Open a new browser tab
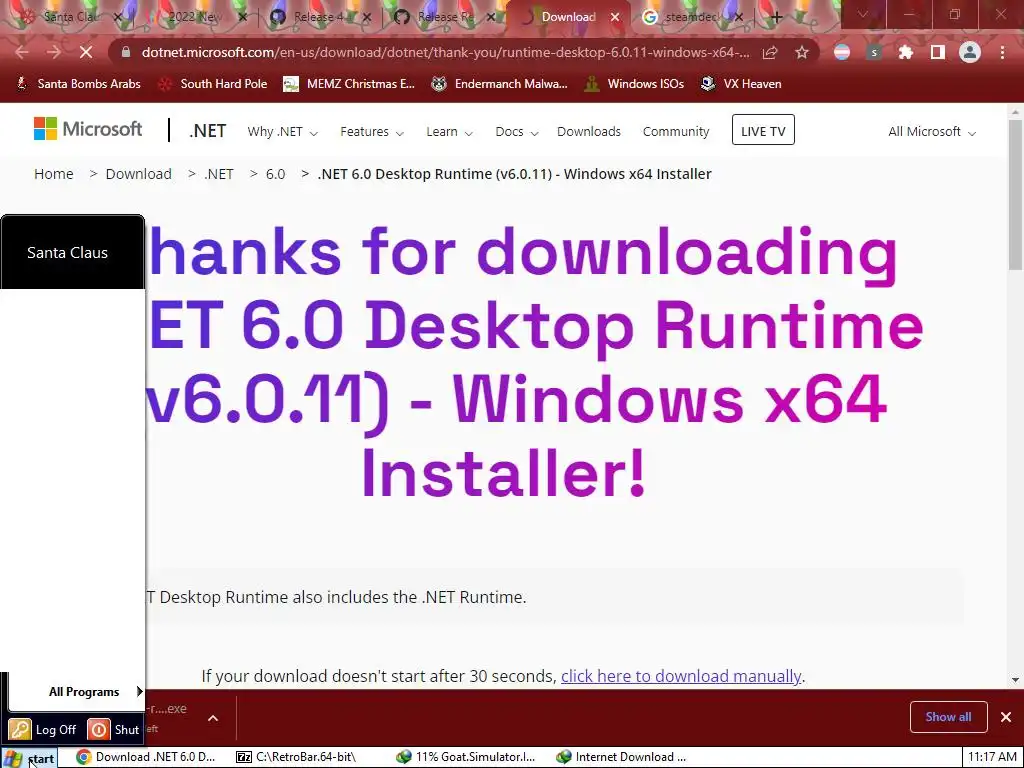 [776, 18]
